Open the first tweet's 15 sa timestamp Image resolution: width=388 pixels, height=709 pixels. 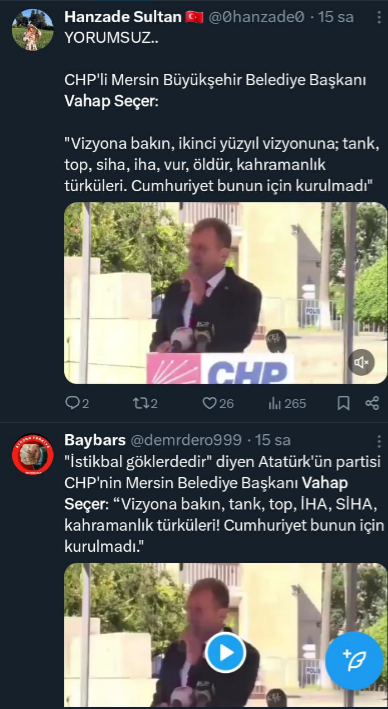(336, 17)
